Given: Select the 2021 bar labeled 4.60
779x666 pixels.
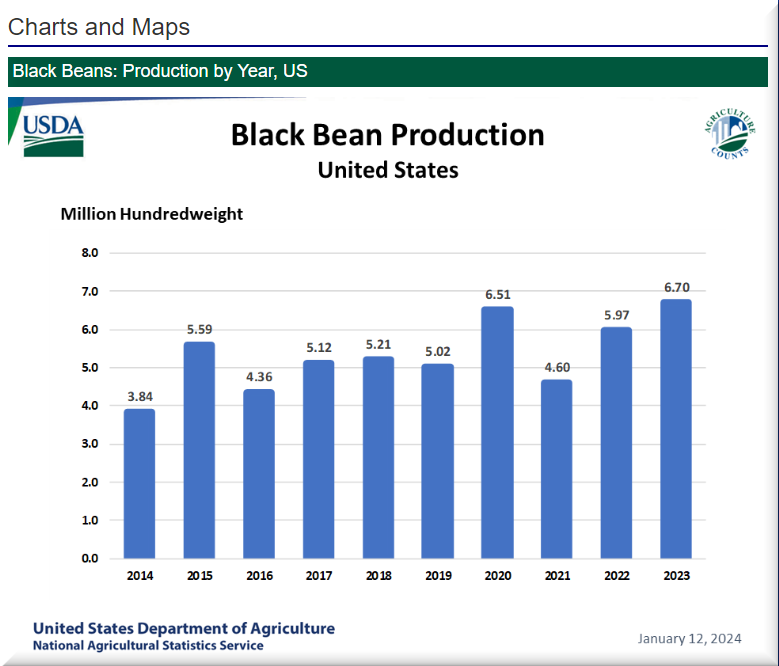Looking at the screenshot, I should pyautogui.click(x=556, y=469).
